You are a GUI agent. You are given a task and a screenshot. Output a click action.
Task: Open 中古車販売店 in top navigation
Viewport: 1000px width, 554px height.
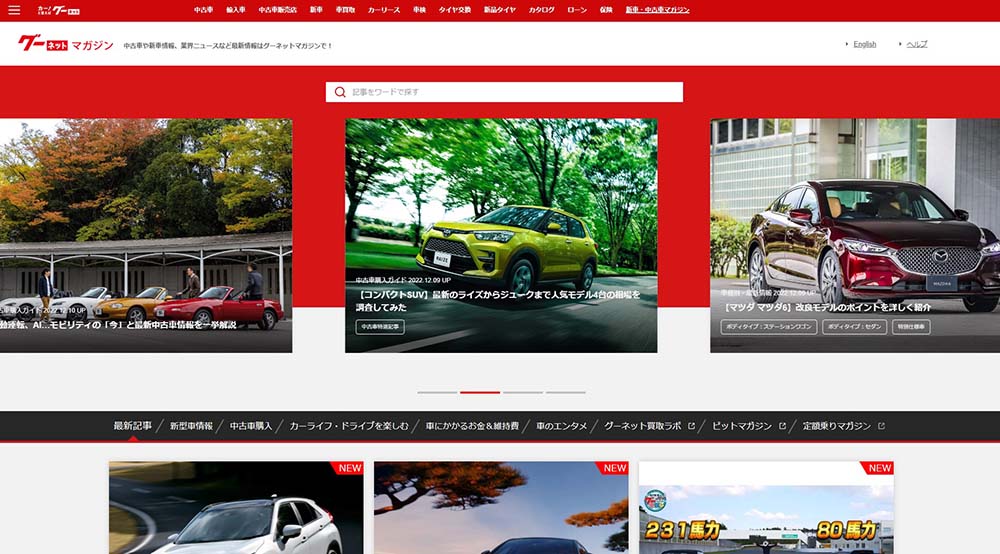click(277, 10)
